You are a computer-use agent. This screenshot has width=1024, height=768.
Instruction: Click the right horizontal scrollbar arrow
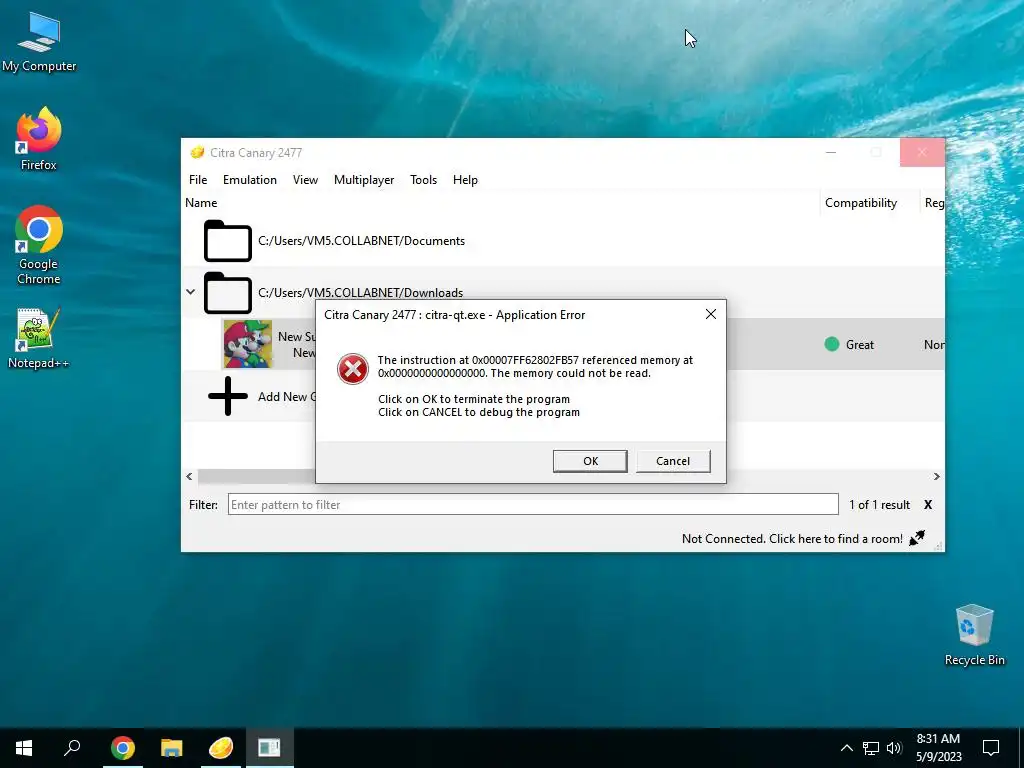coord(936,477)
